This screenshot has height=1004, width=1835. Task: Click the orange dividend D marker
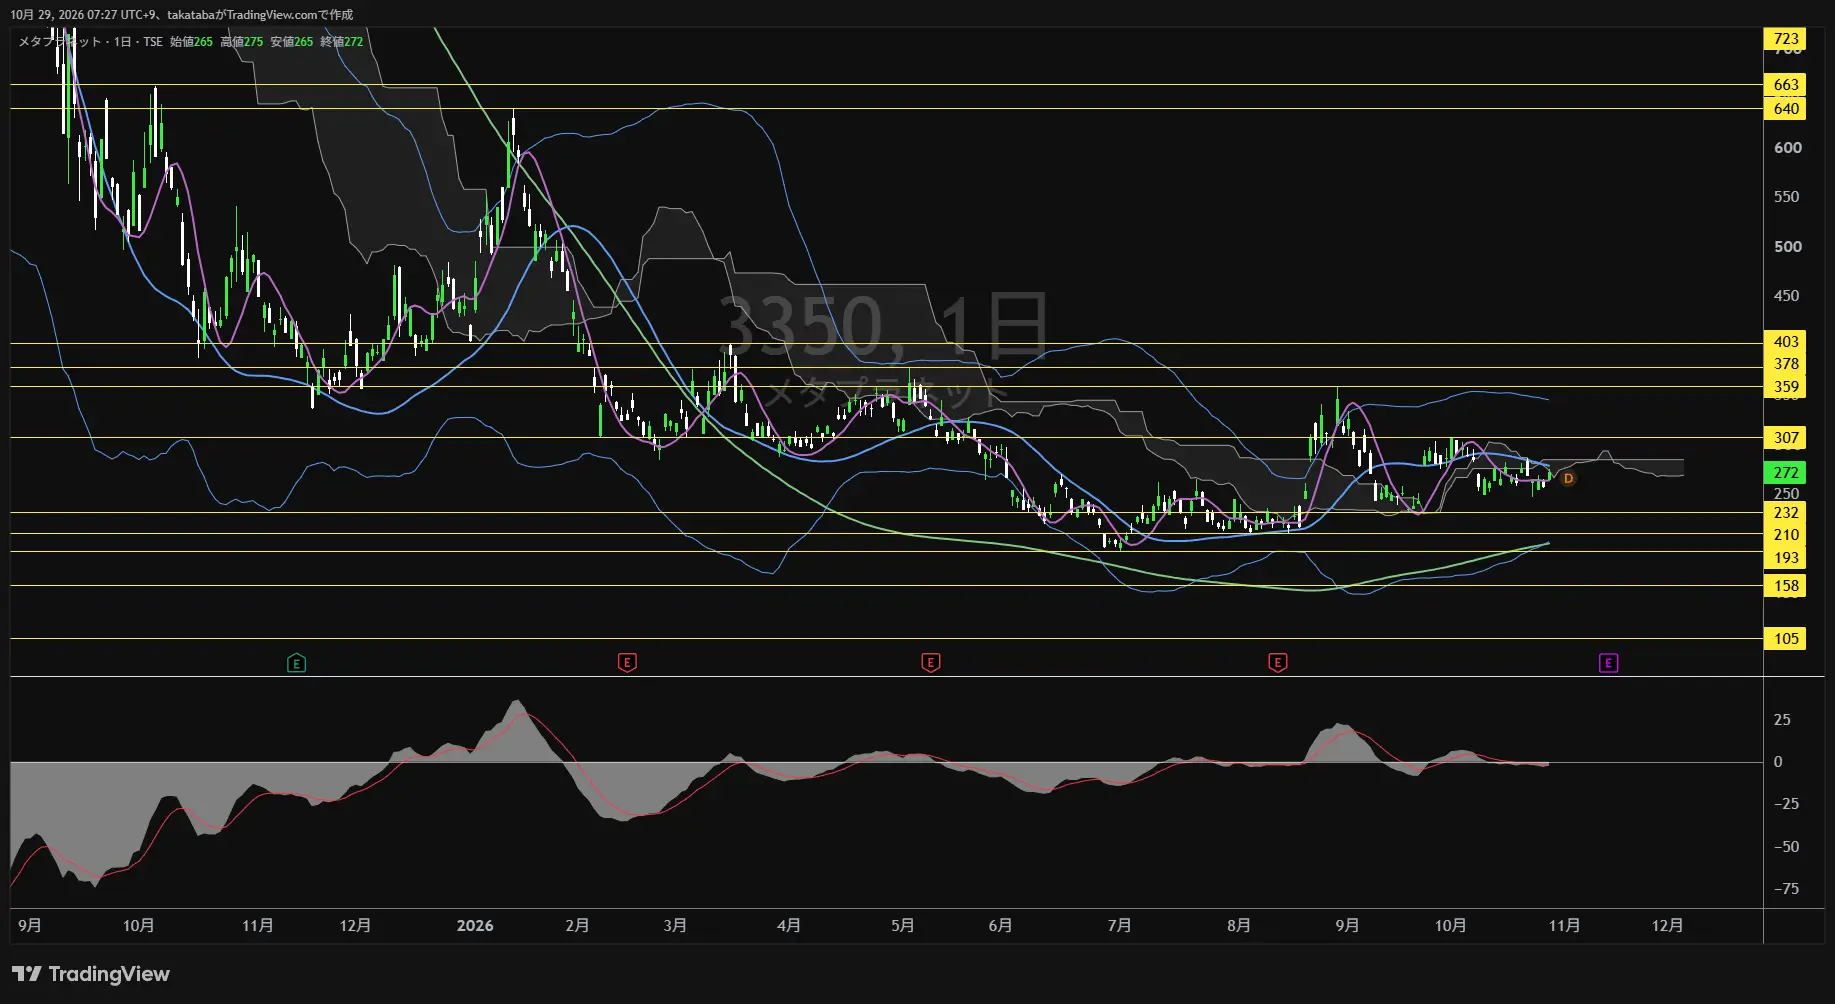pyautogui.click(x=1568, y=479)
